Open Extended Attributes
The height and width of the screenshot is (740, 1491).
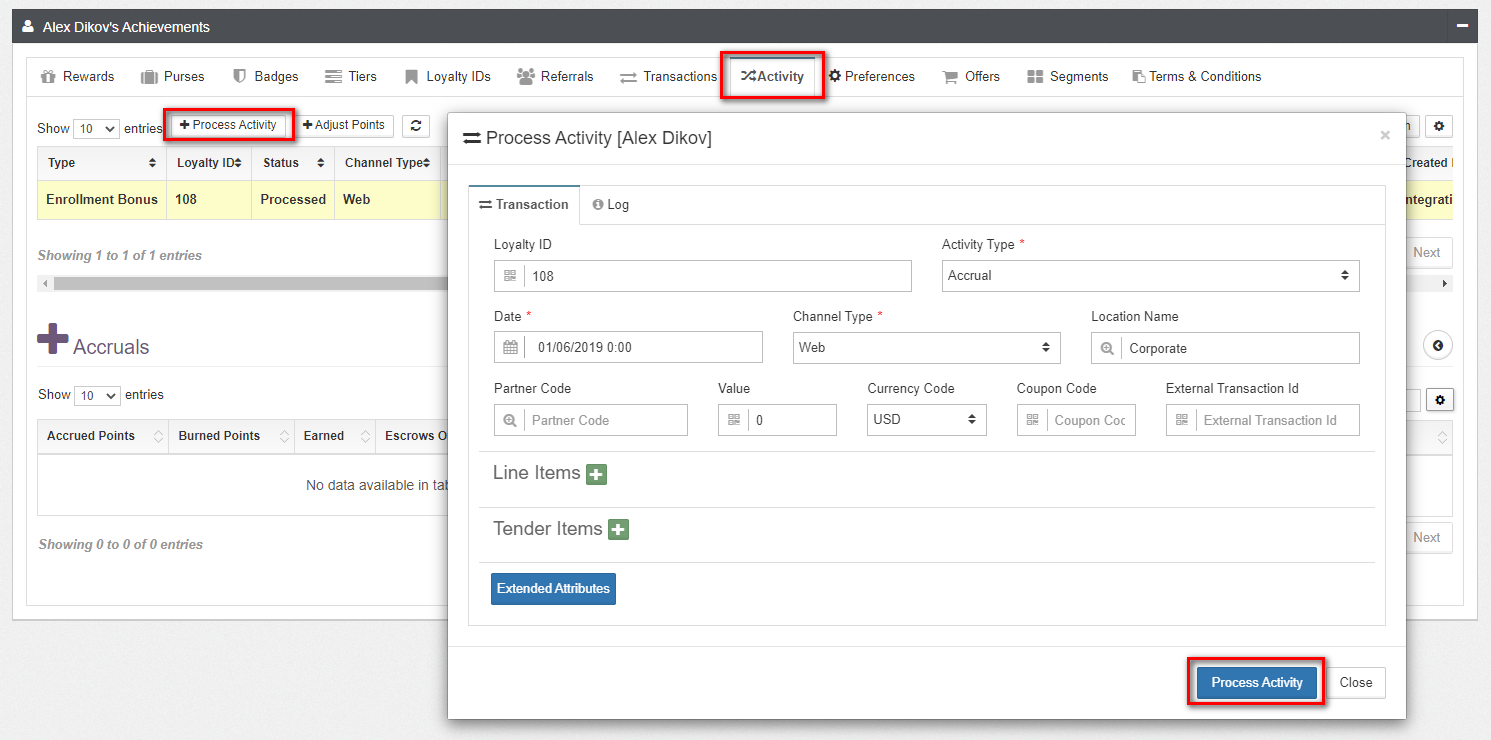553,589
